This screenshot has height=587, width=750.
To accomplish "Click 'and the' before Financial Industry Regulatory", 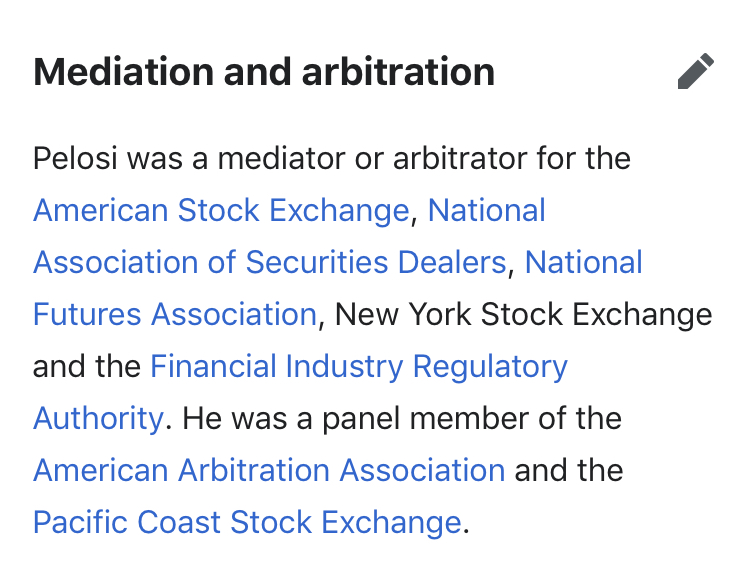I will click(87, 366).
